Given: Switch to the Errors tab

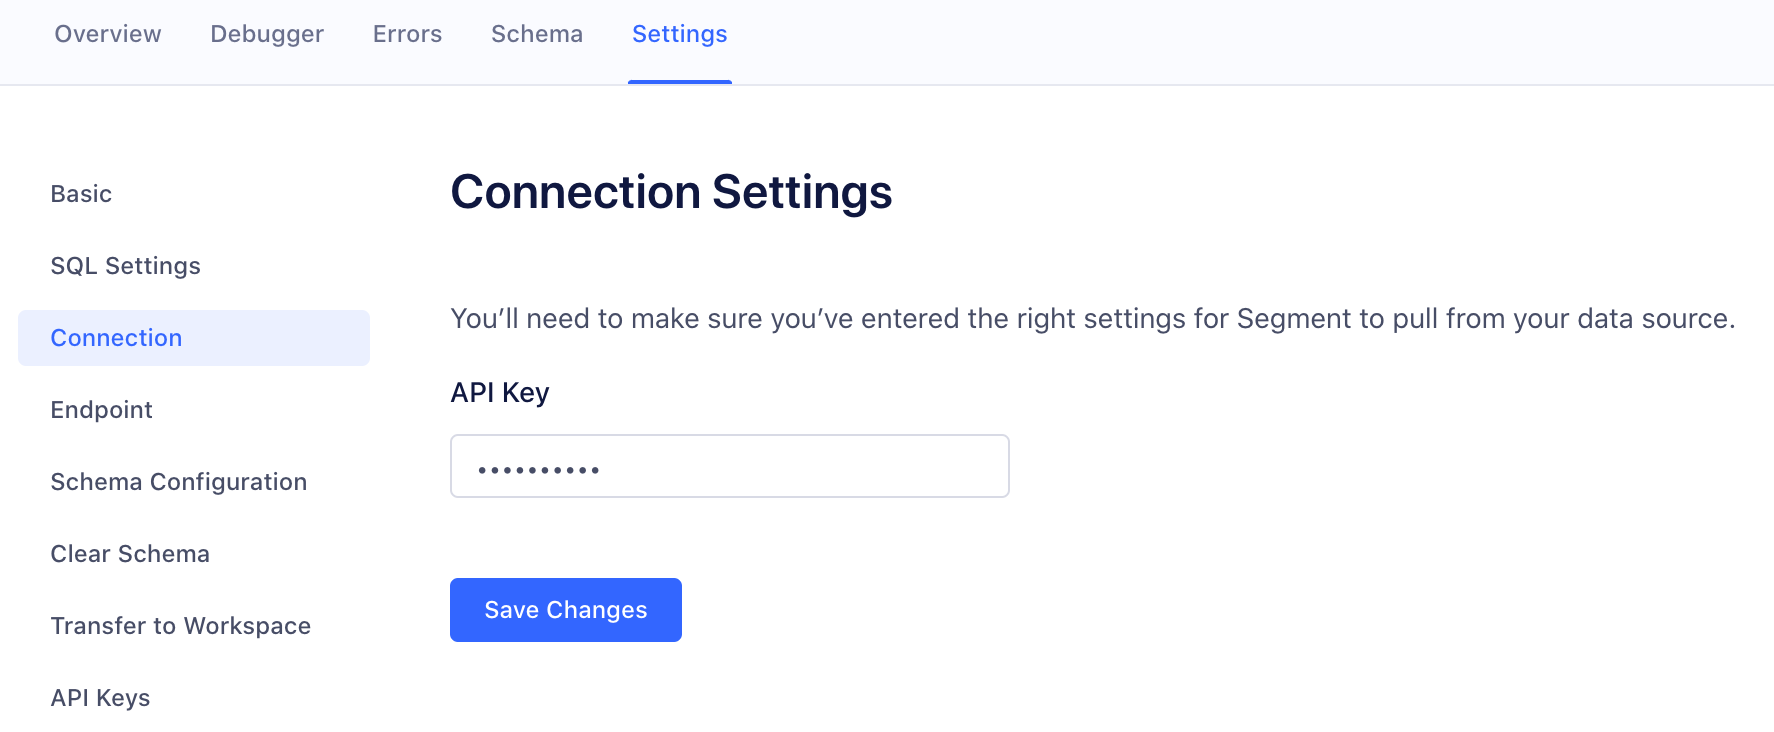Looking at the screenshot, I should (406, 33).
